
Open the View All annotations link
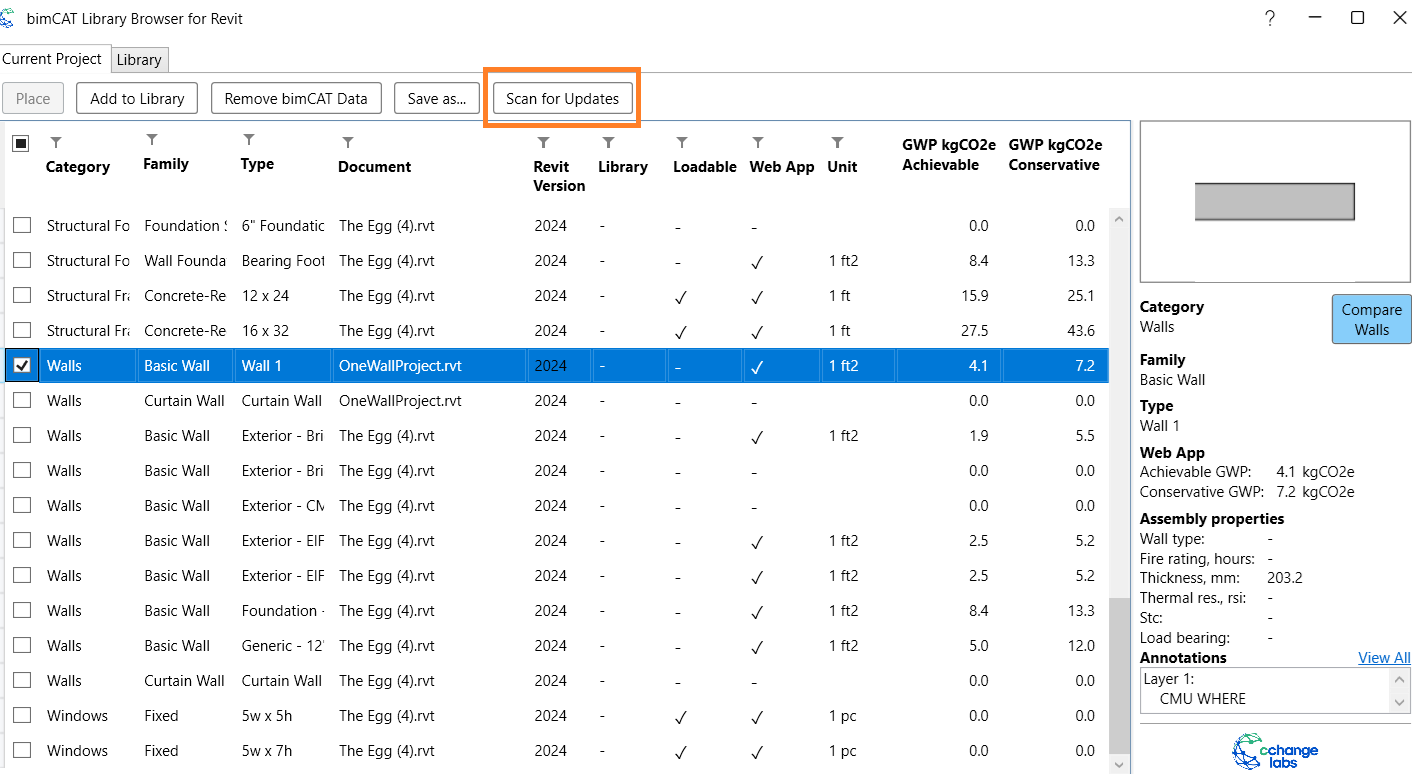[1383, 658]
